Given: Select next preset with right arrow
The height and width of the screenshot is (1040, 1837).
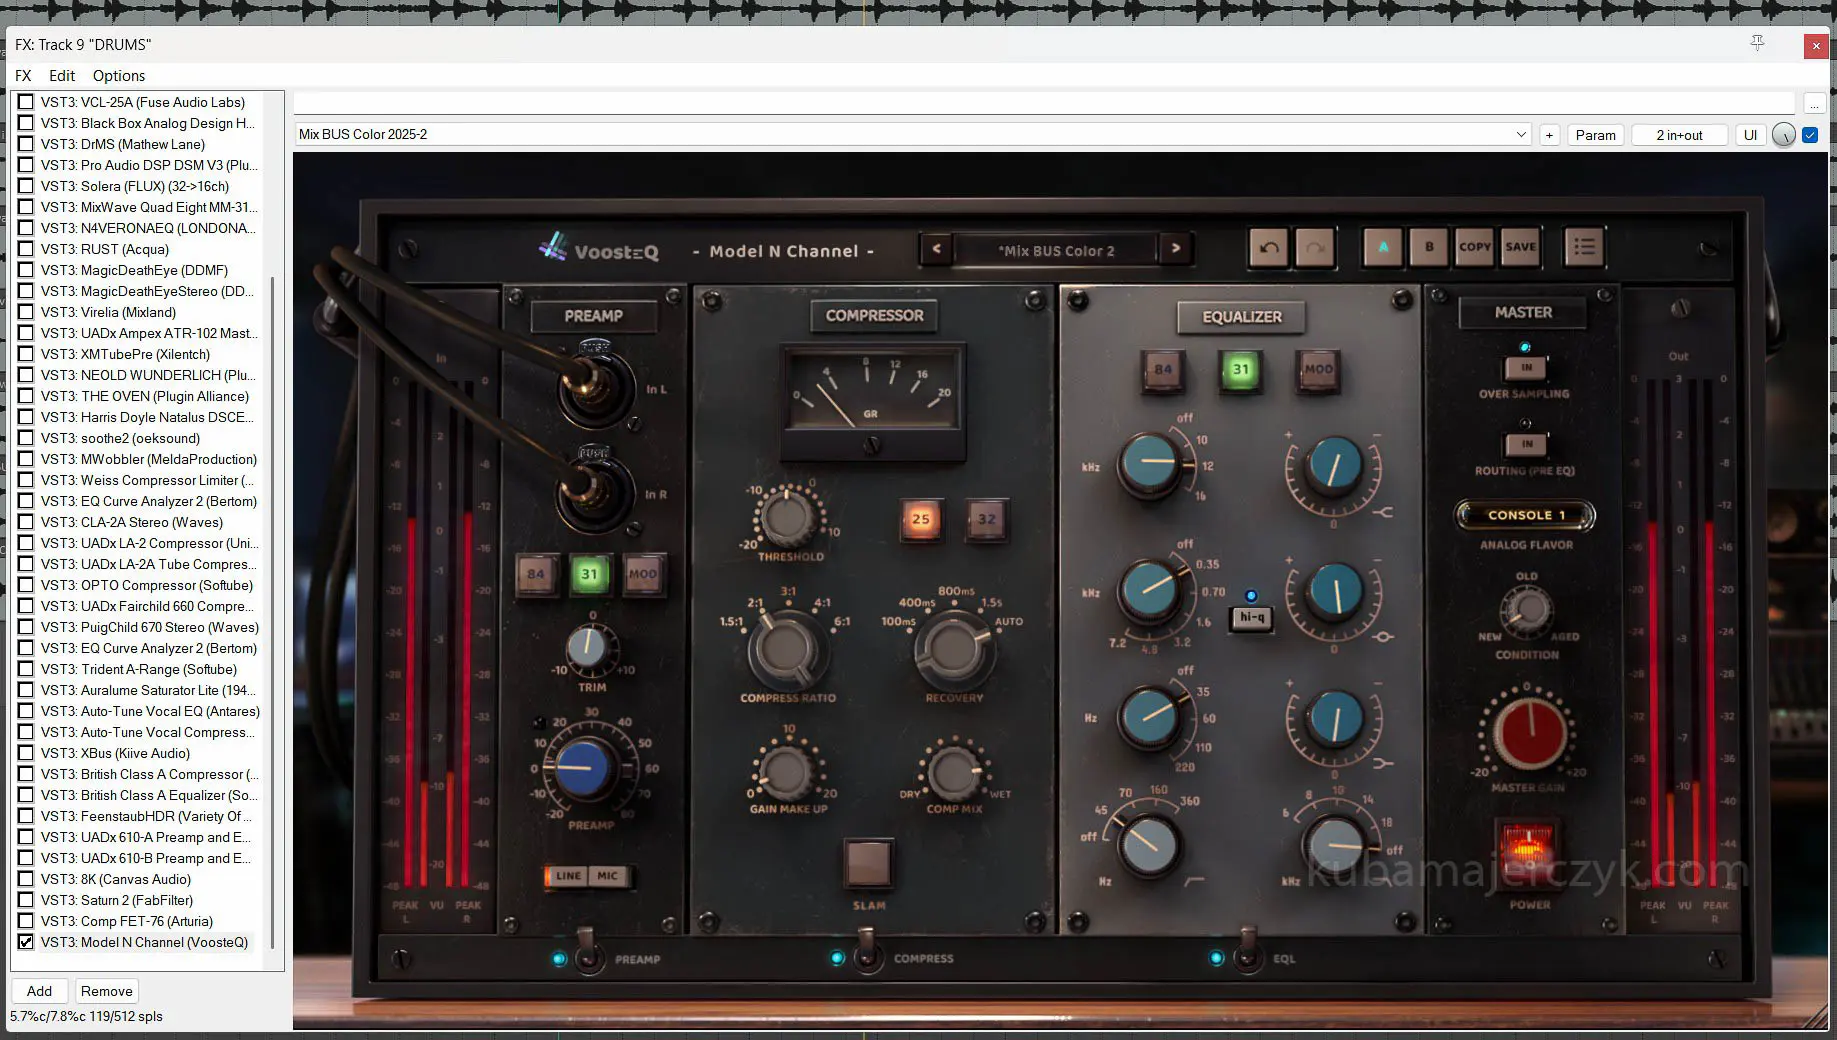Looking at the screenshot, I should coord(1176,249).
